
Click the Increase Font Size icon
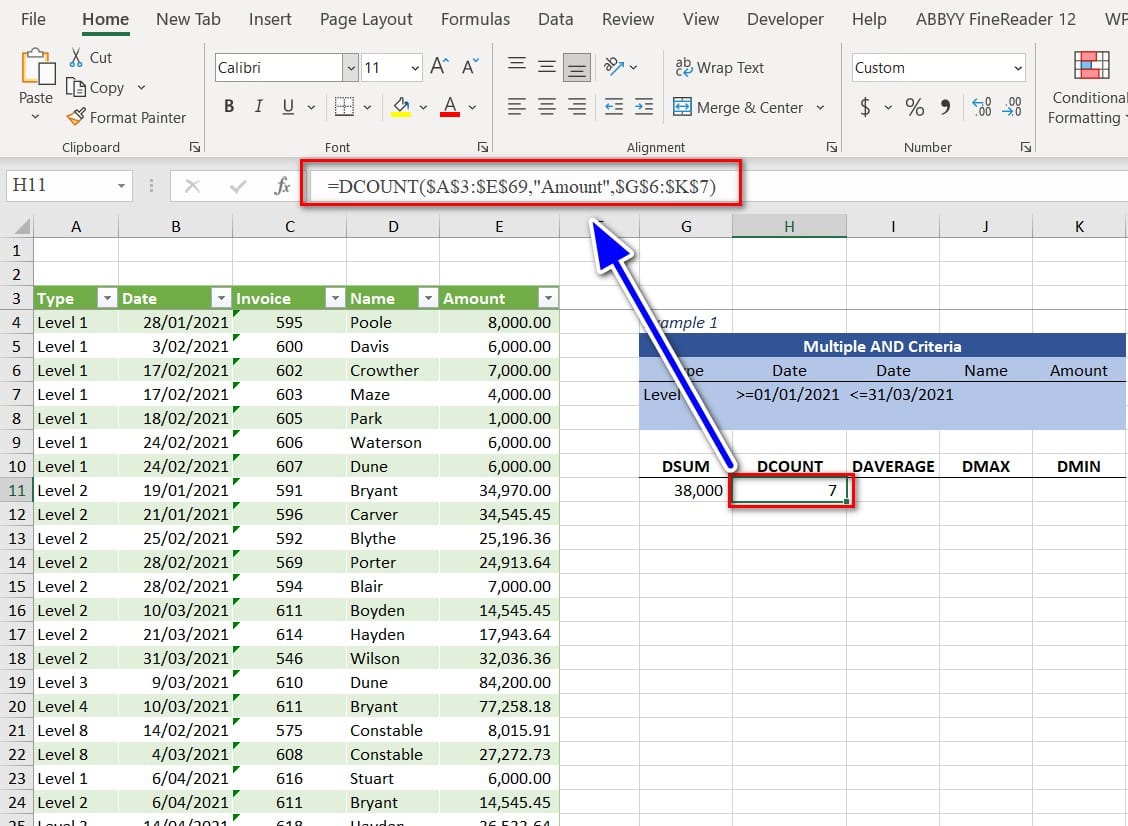point(439,67)
